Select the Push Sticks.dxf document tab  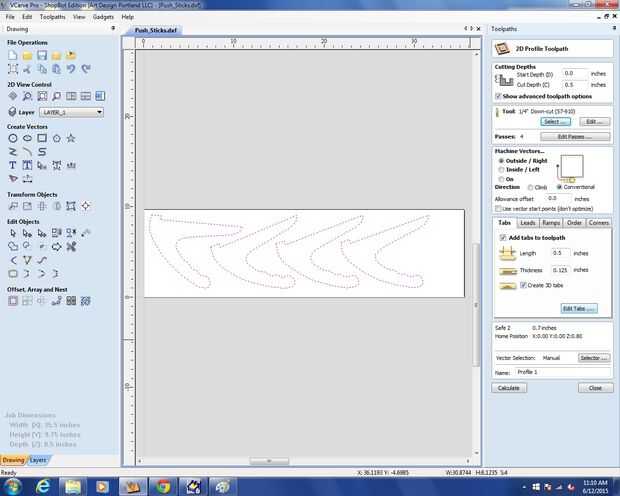[155, 30]
